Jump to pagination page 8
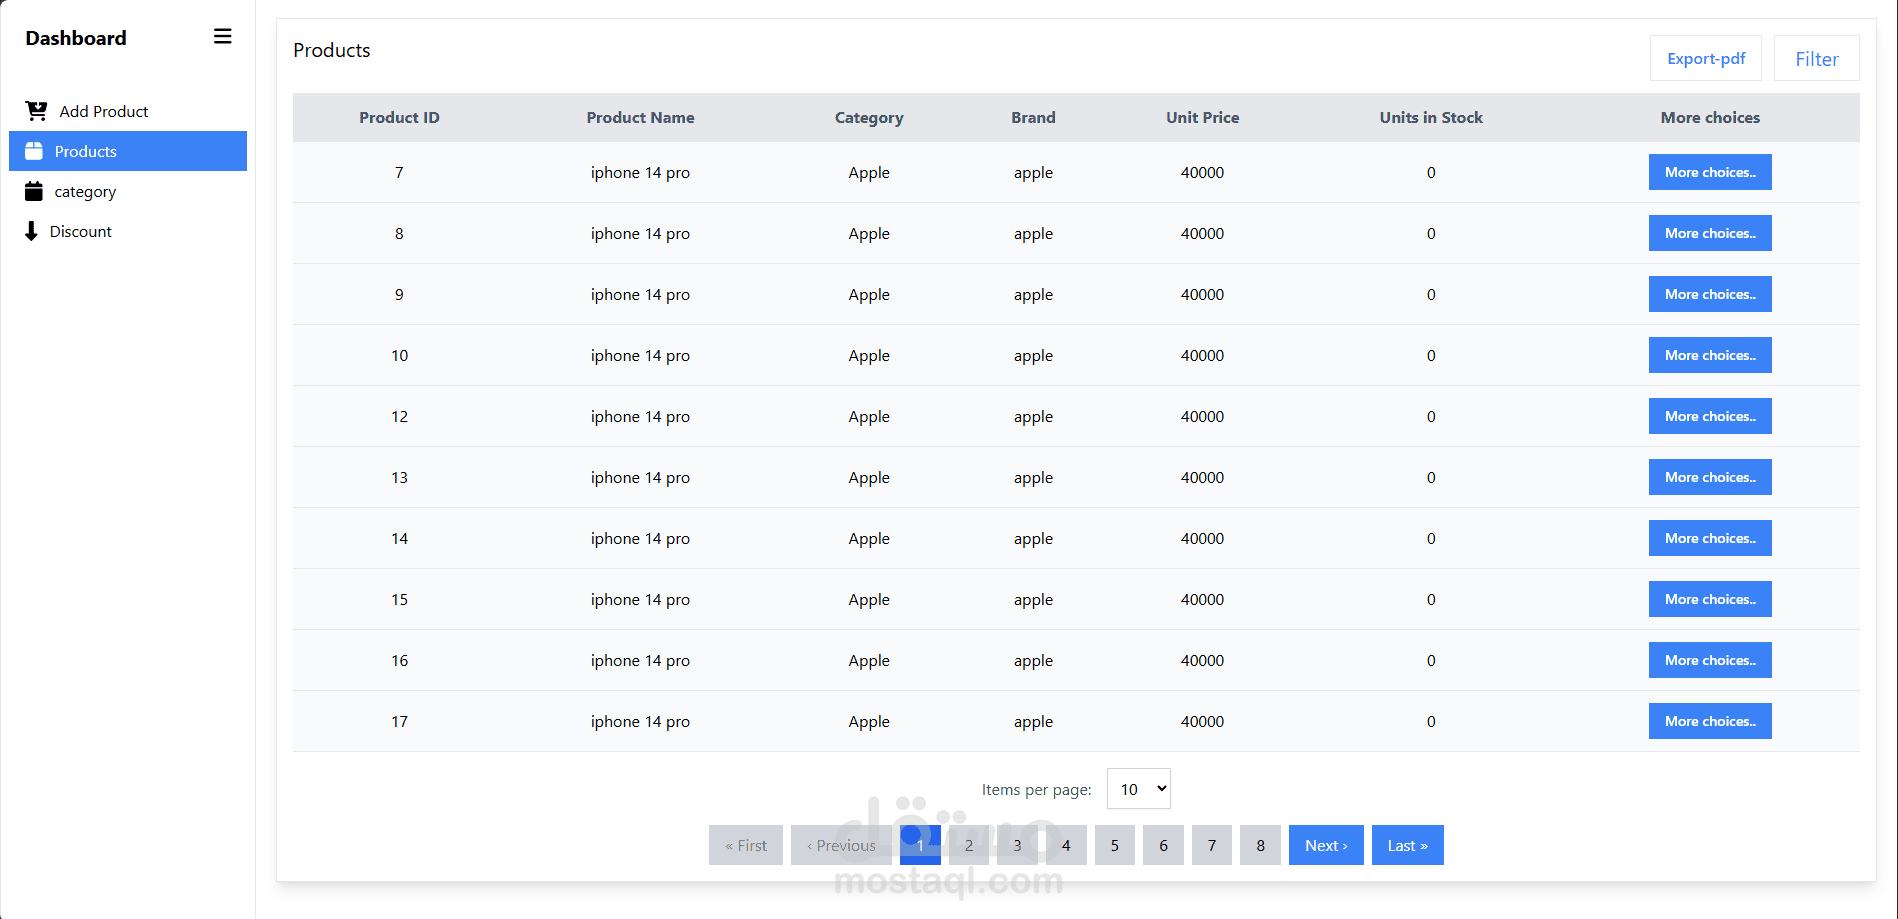 click(x=1260, y=845)
